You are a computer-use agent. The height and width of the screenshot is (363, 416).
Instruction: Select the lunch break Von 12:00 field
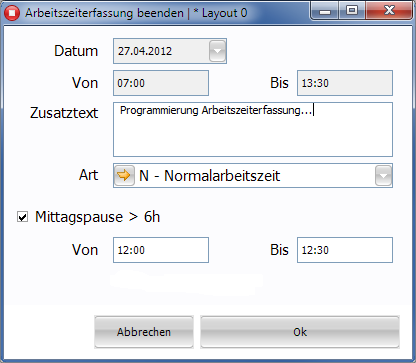tap(161, 250)
